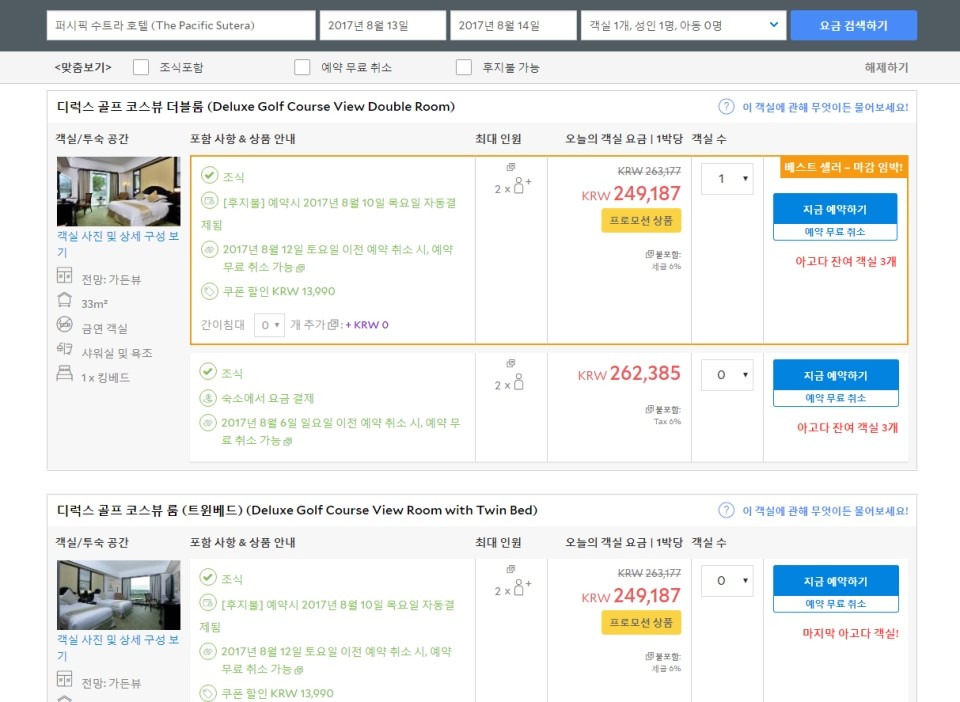Click the extra bed info icon beside +KRW 0

[x=335, y=325]
